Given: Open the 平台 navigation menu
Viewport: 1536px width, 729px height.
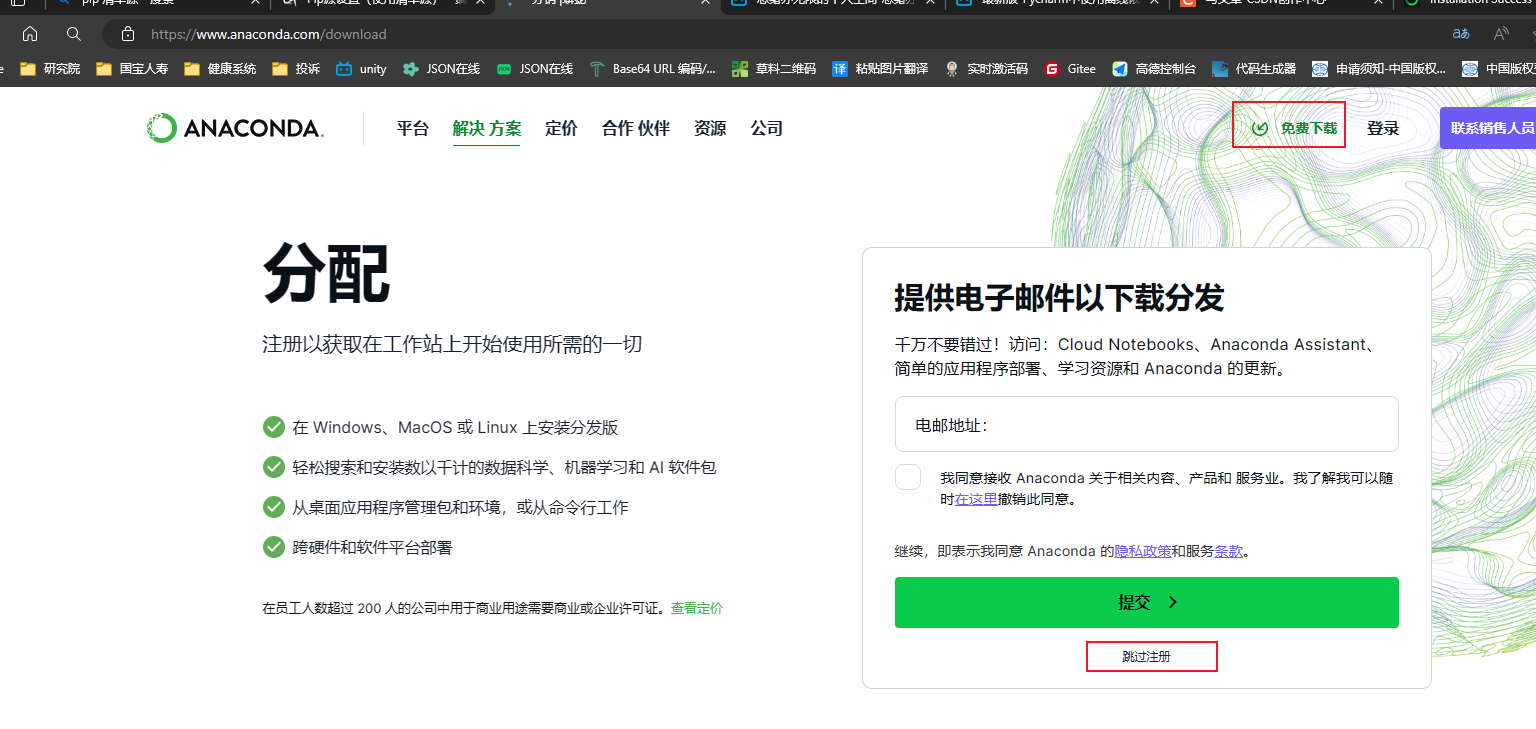Looking at the screenshot, I should (x=412, y=128).
